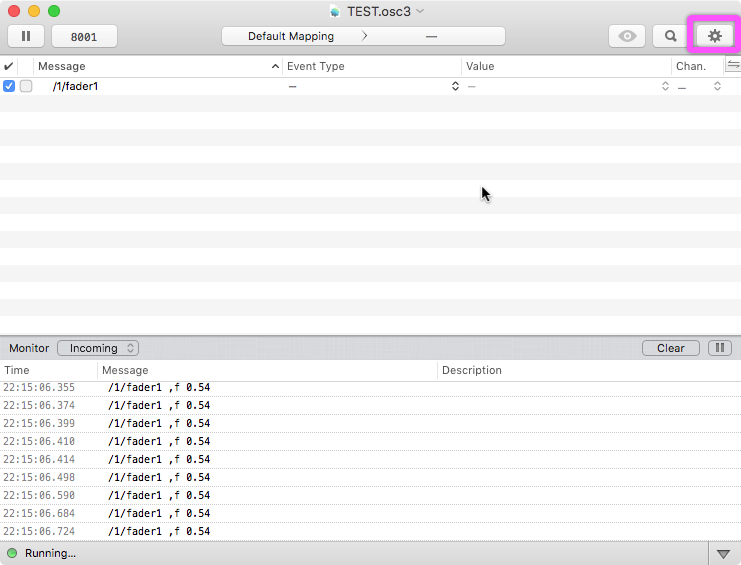Toggle the eye preview button
Screen dimensions: 741x565
pos(627,36)
